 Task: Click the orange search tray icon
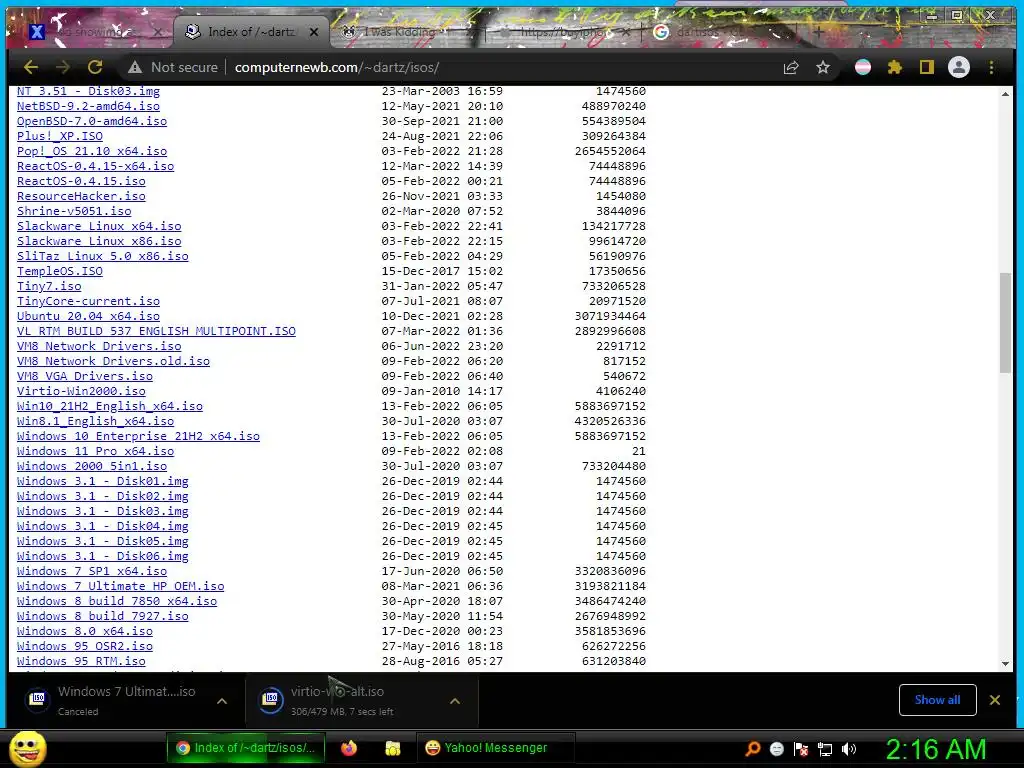click(x=753, y=749)
